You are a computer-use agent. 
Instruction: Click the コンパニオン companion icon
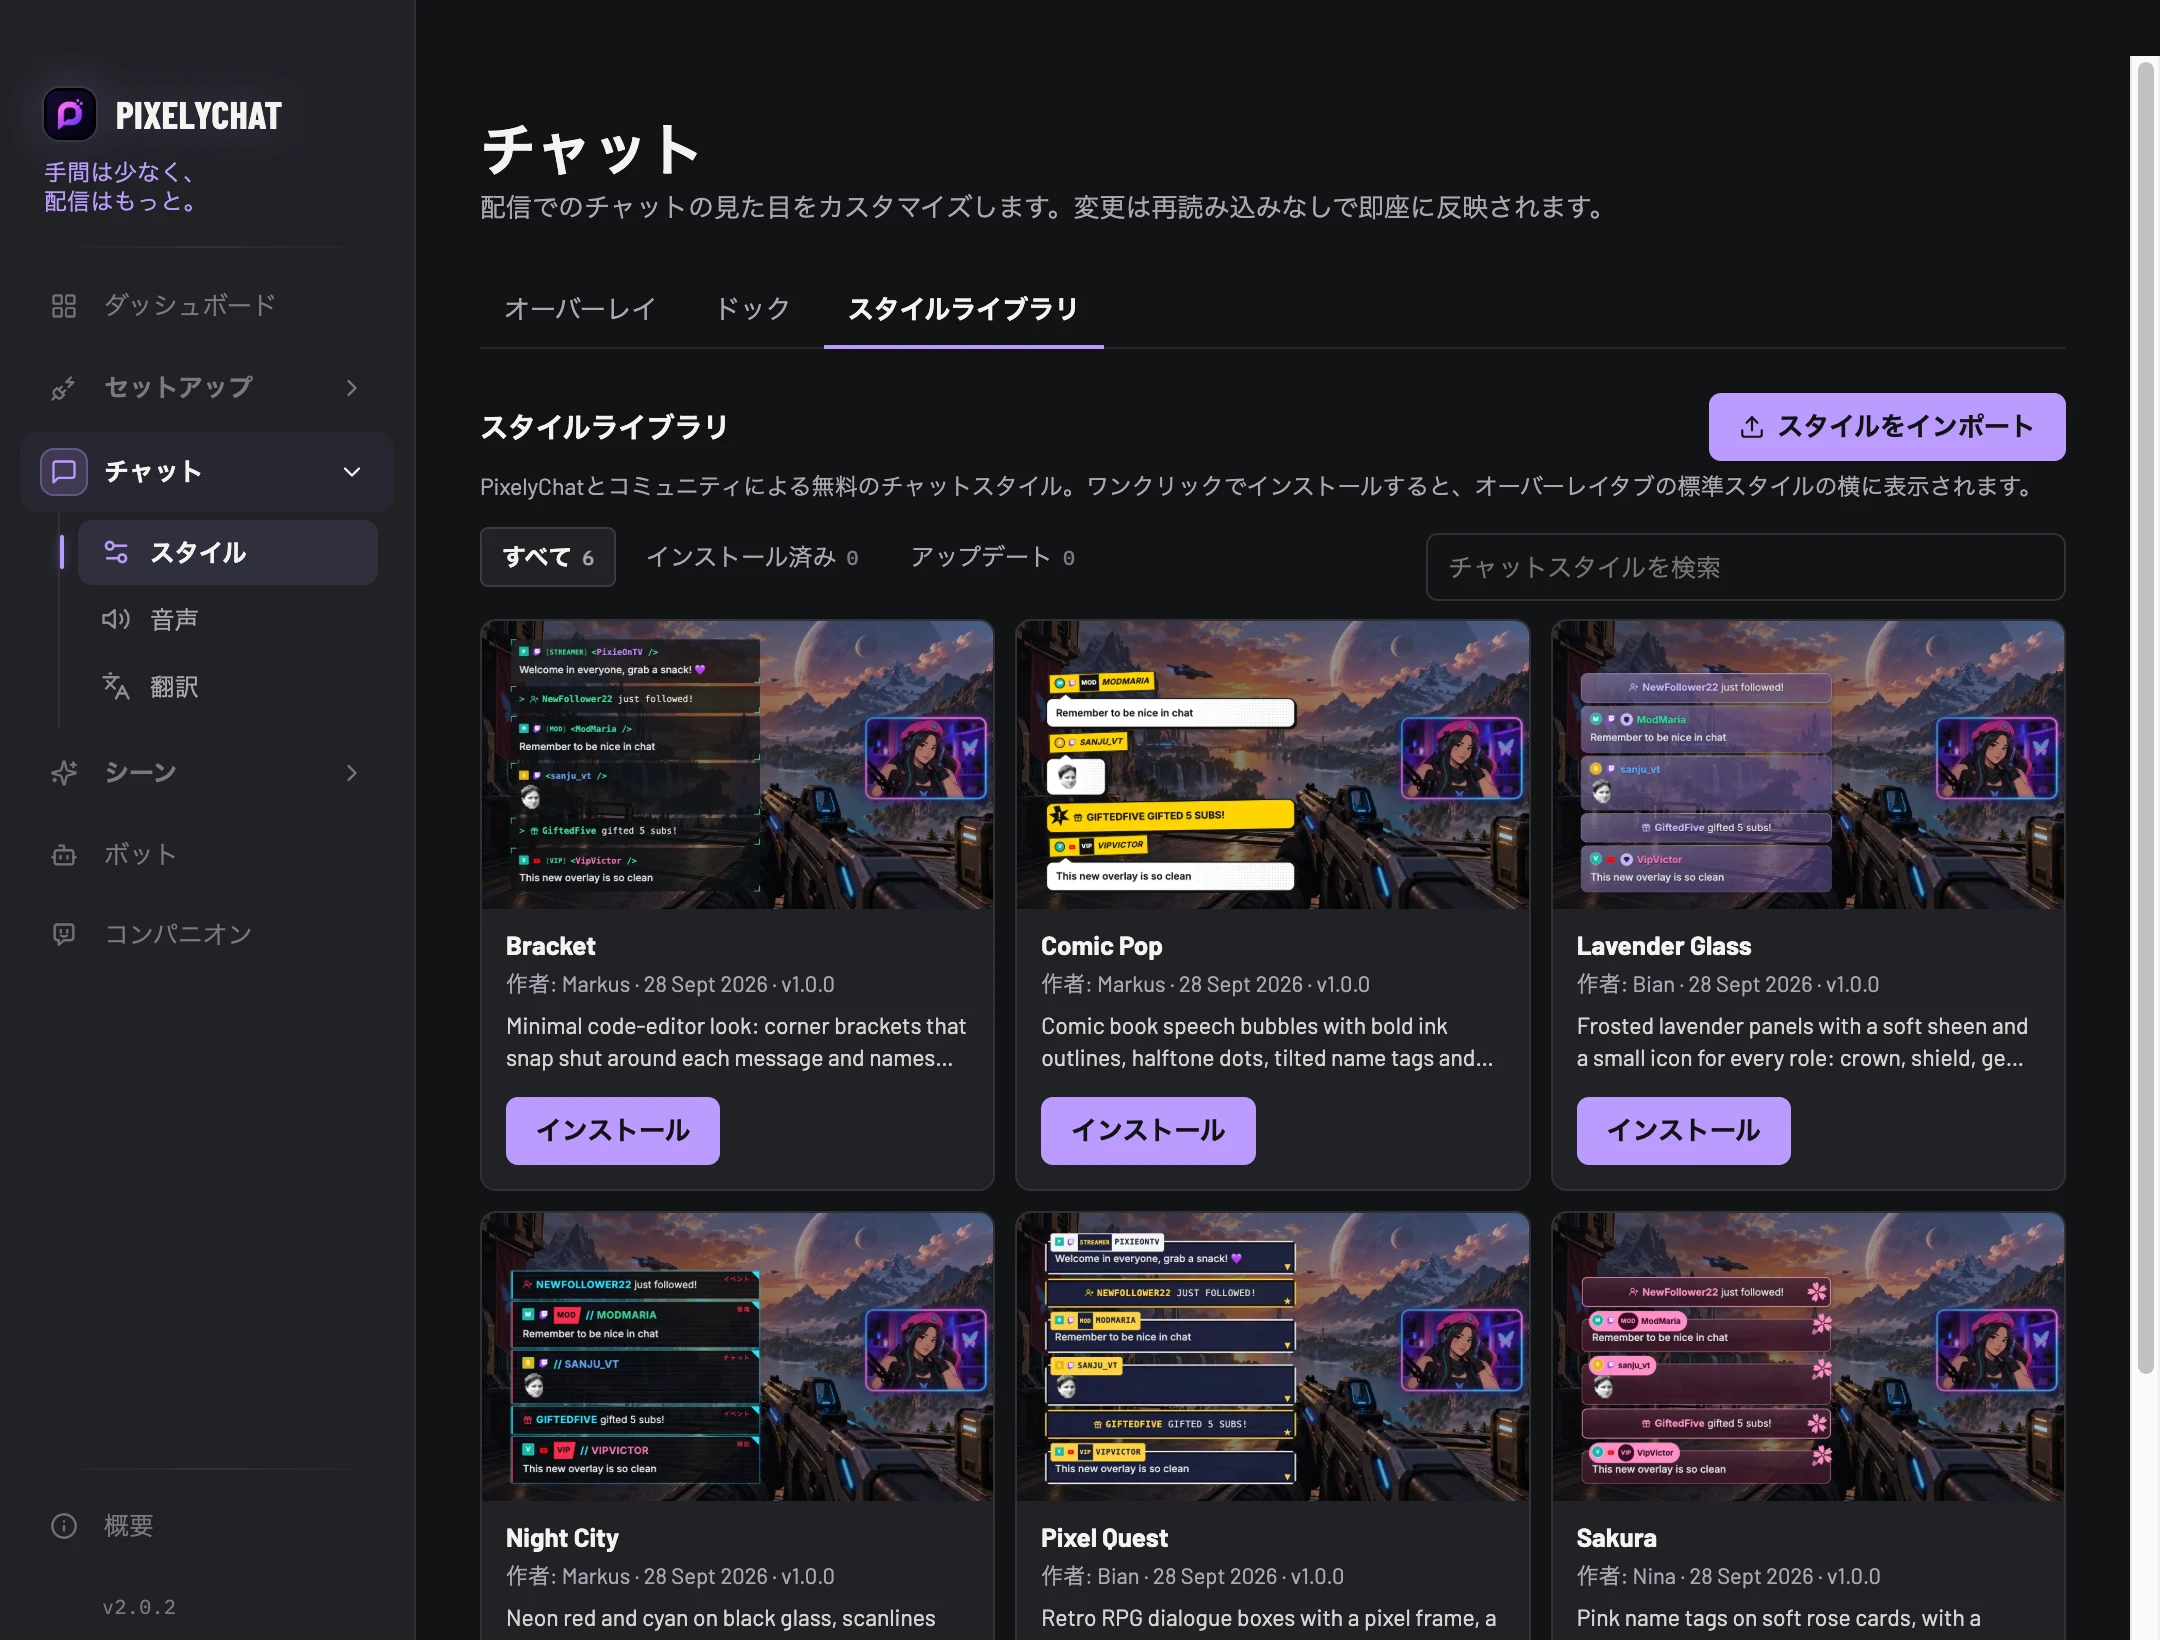point(64,935)
